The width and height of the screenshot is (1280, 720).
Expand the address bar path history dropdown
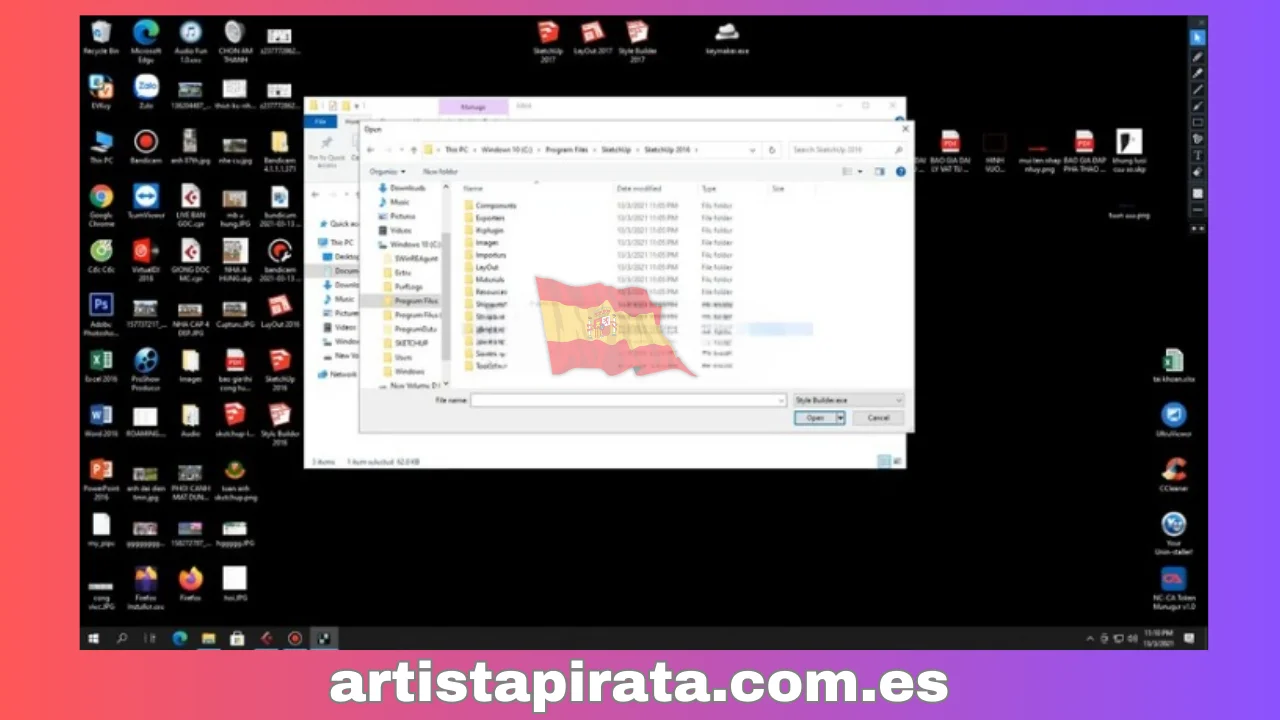753,150
